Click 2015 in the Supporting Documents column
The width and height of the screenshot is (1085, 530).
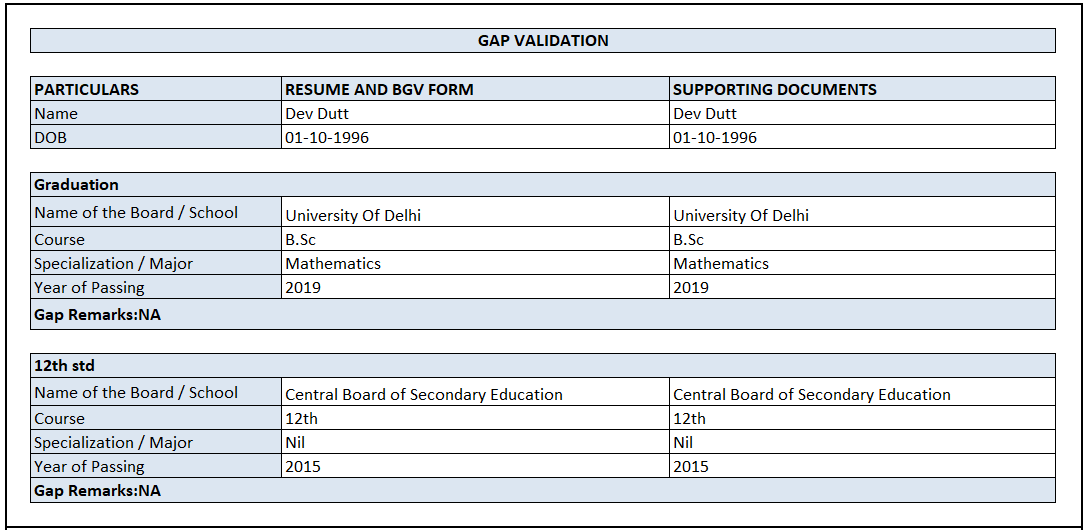pos(691,467)
